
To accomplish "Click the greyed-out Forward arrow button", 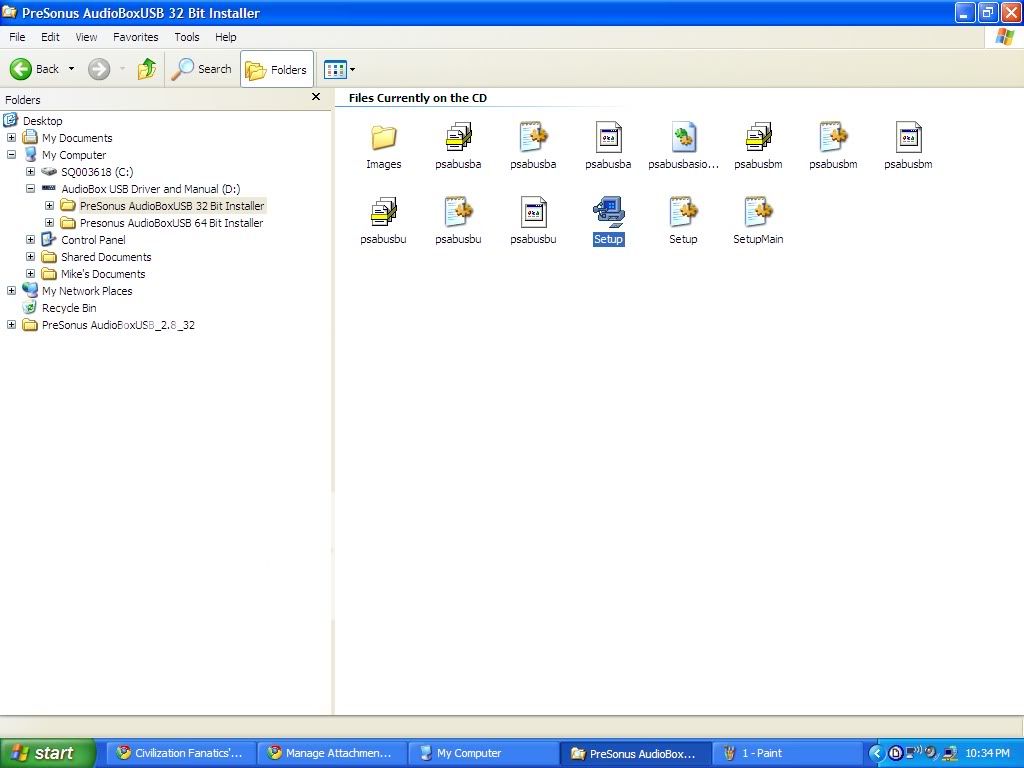I will point(99,69).
